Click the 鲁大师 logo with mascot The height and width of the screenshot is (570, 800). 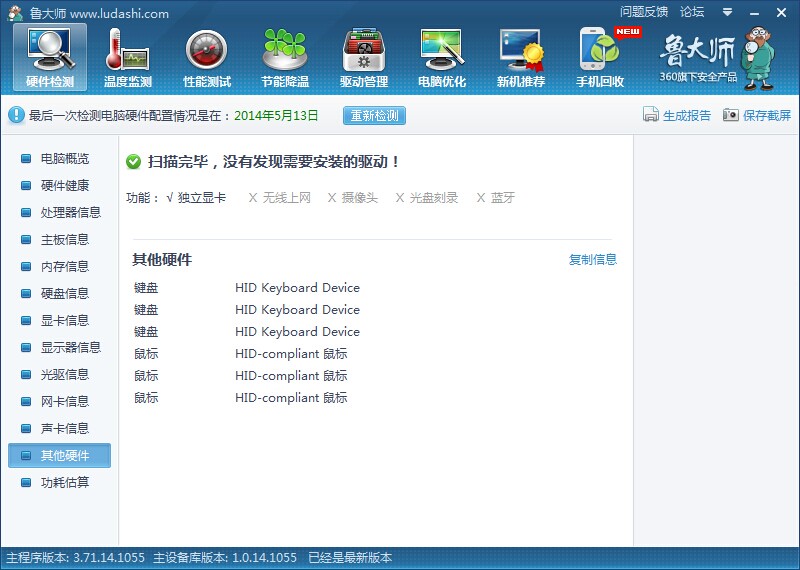coord(716,58)
